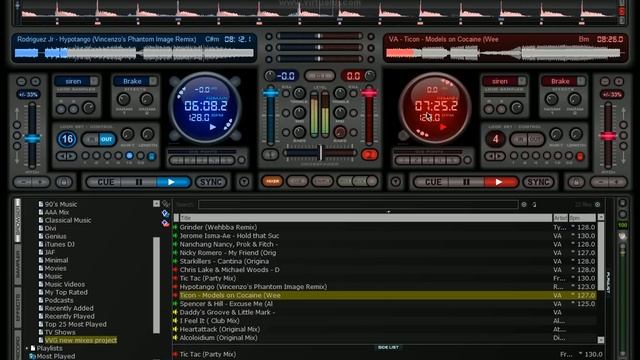Click the left deck pitch slider handle

point(32,138)
